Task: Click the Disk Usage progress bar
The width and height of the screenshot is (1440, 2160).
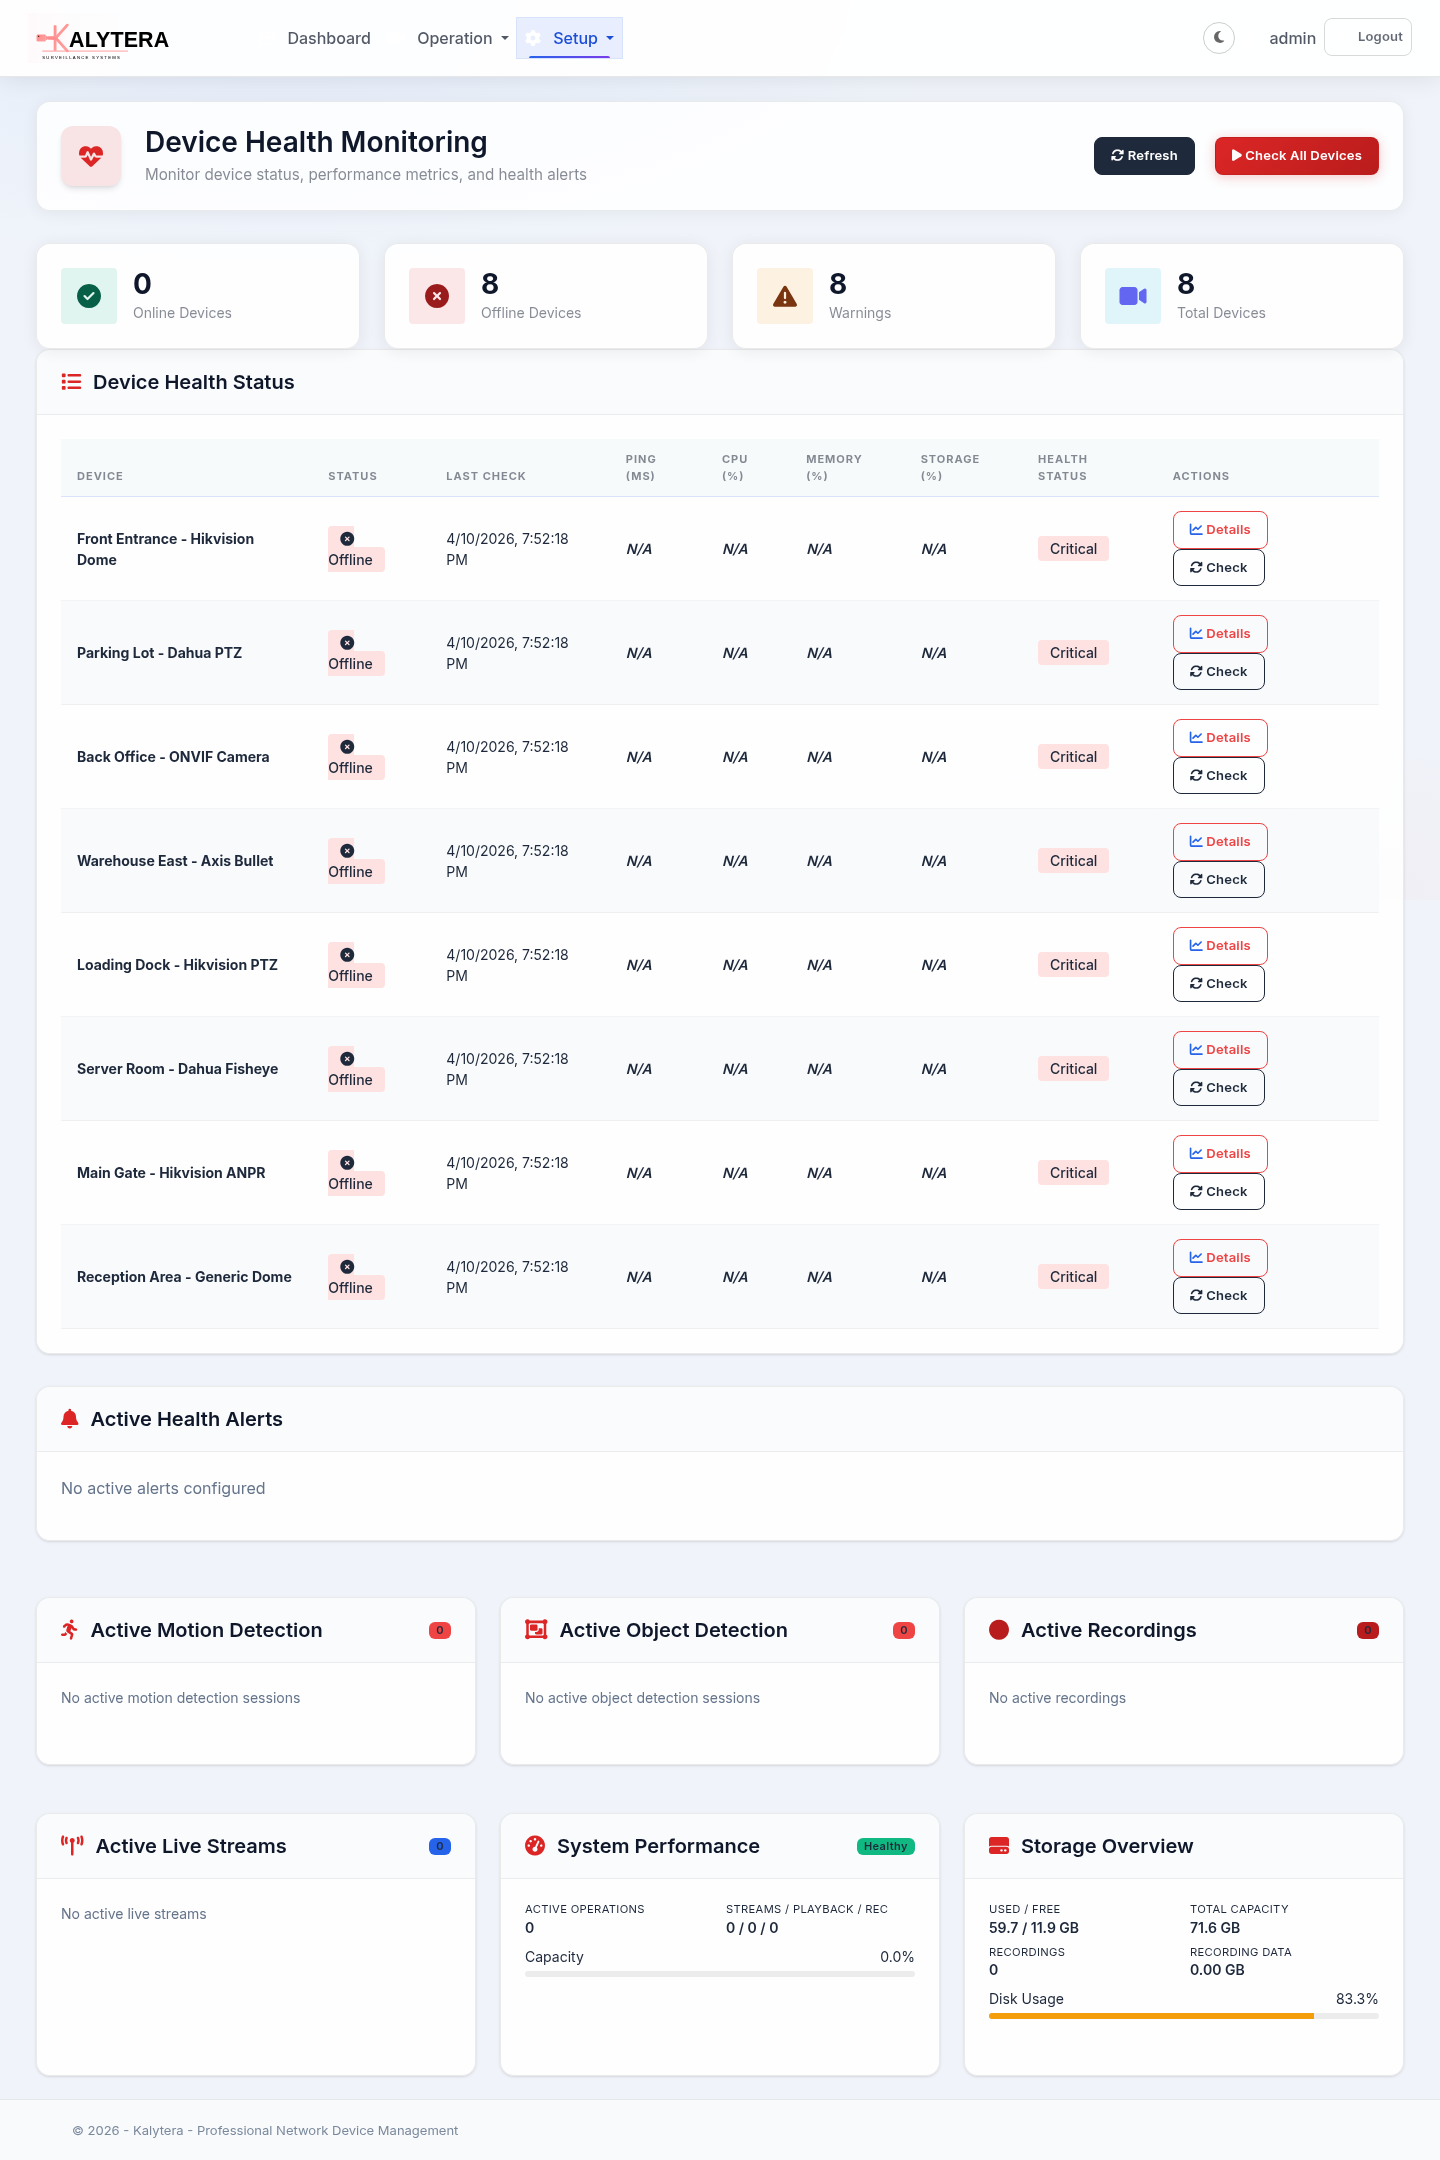Action: point(1183,2016)
